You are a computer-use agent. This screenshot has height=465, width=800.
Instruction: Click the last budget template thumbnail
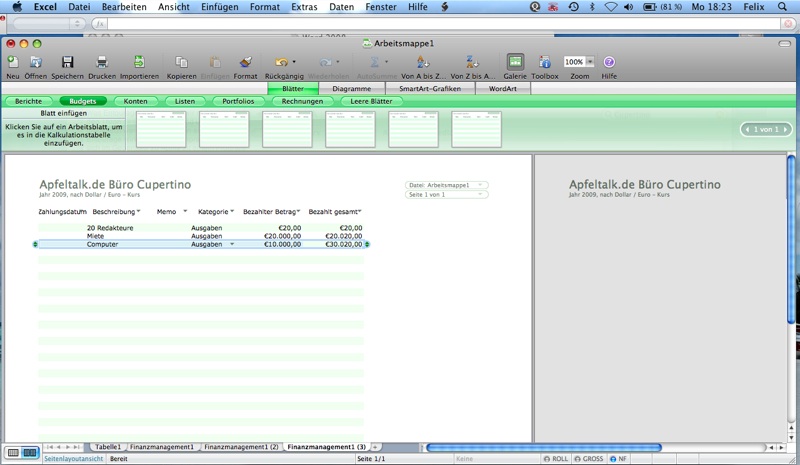click(x=477, y=129)
